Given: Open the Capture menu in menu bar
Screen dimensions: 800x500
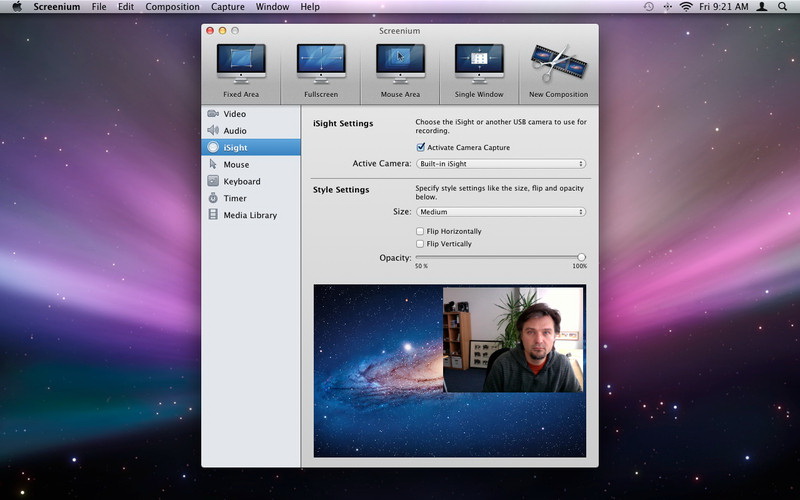Looking at the screenshot, I should click(x=227, y=7).
